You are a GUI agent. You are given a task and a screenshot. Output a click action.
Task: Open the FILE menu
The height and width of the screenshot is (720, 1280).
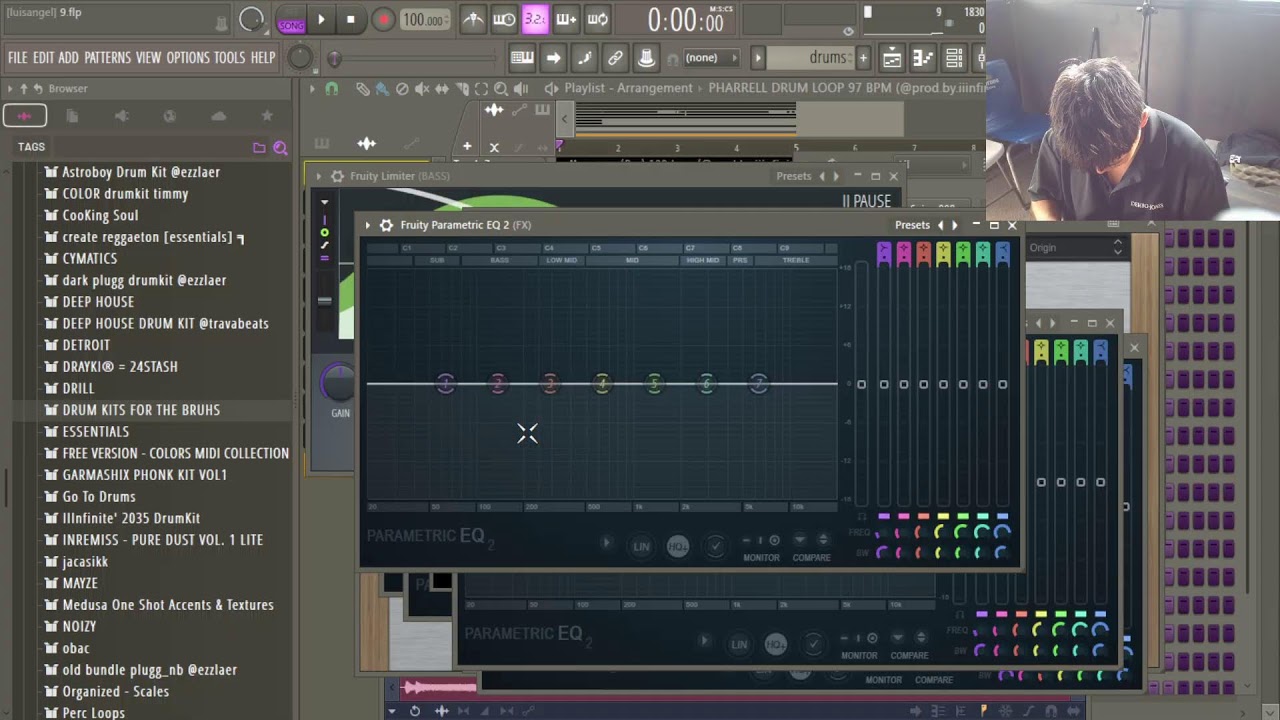tap(18, 58)
